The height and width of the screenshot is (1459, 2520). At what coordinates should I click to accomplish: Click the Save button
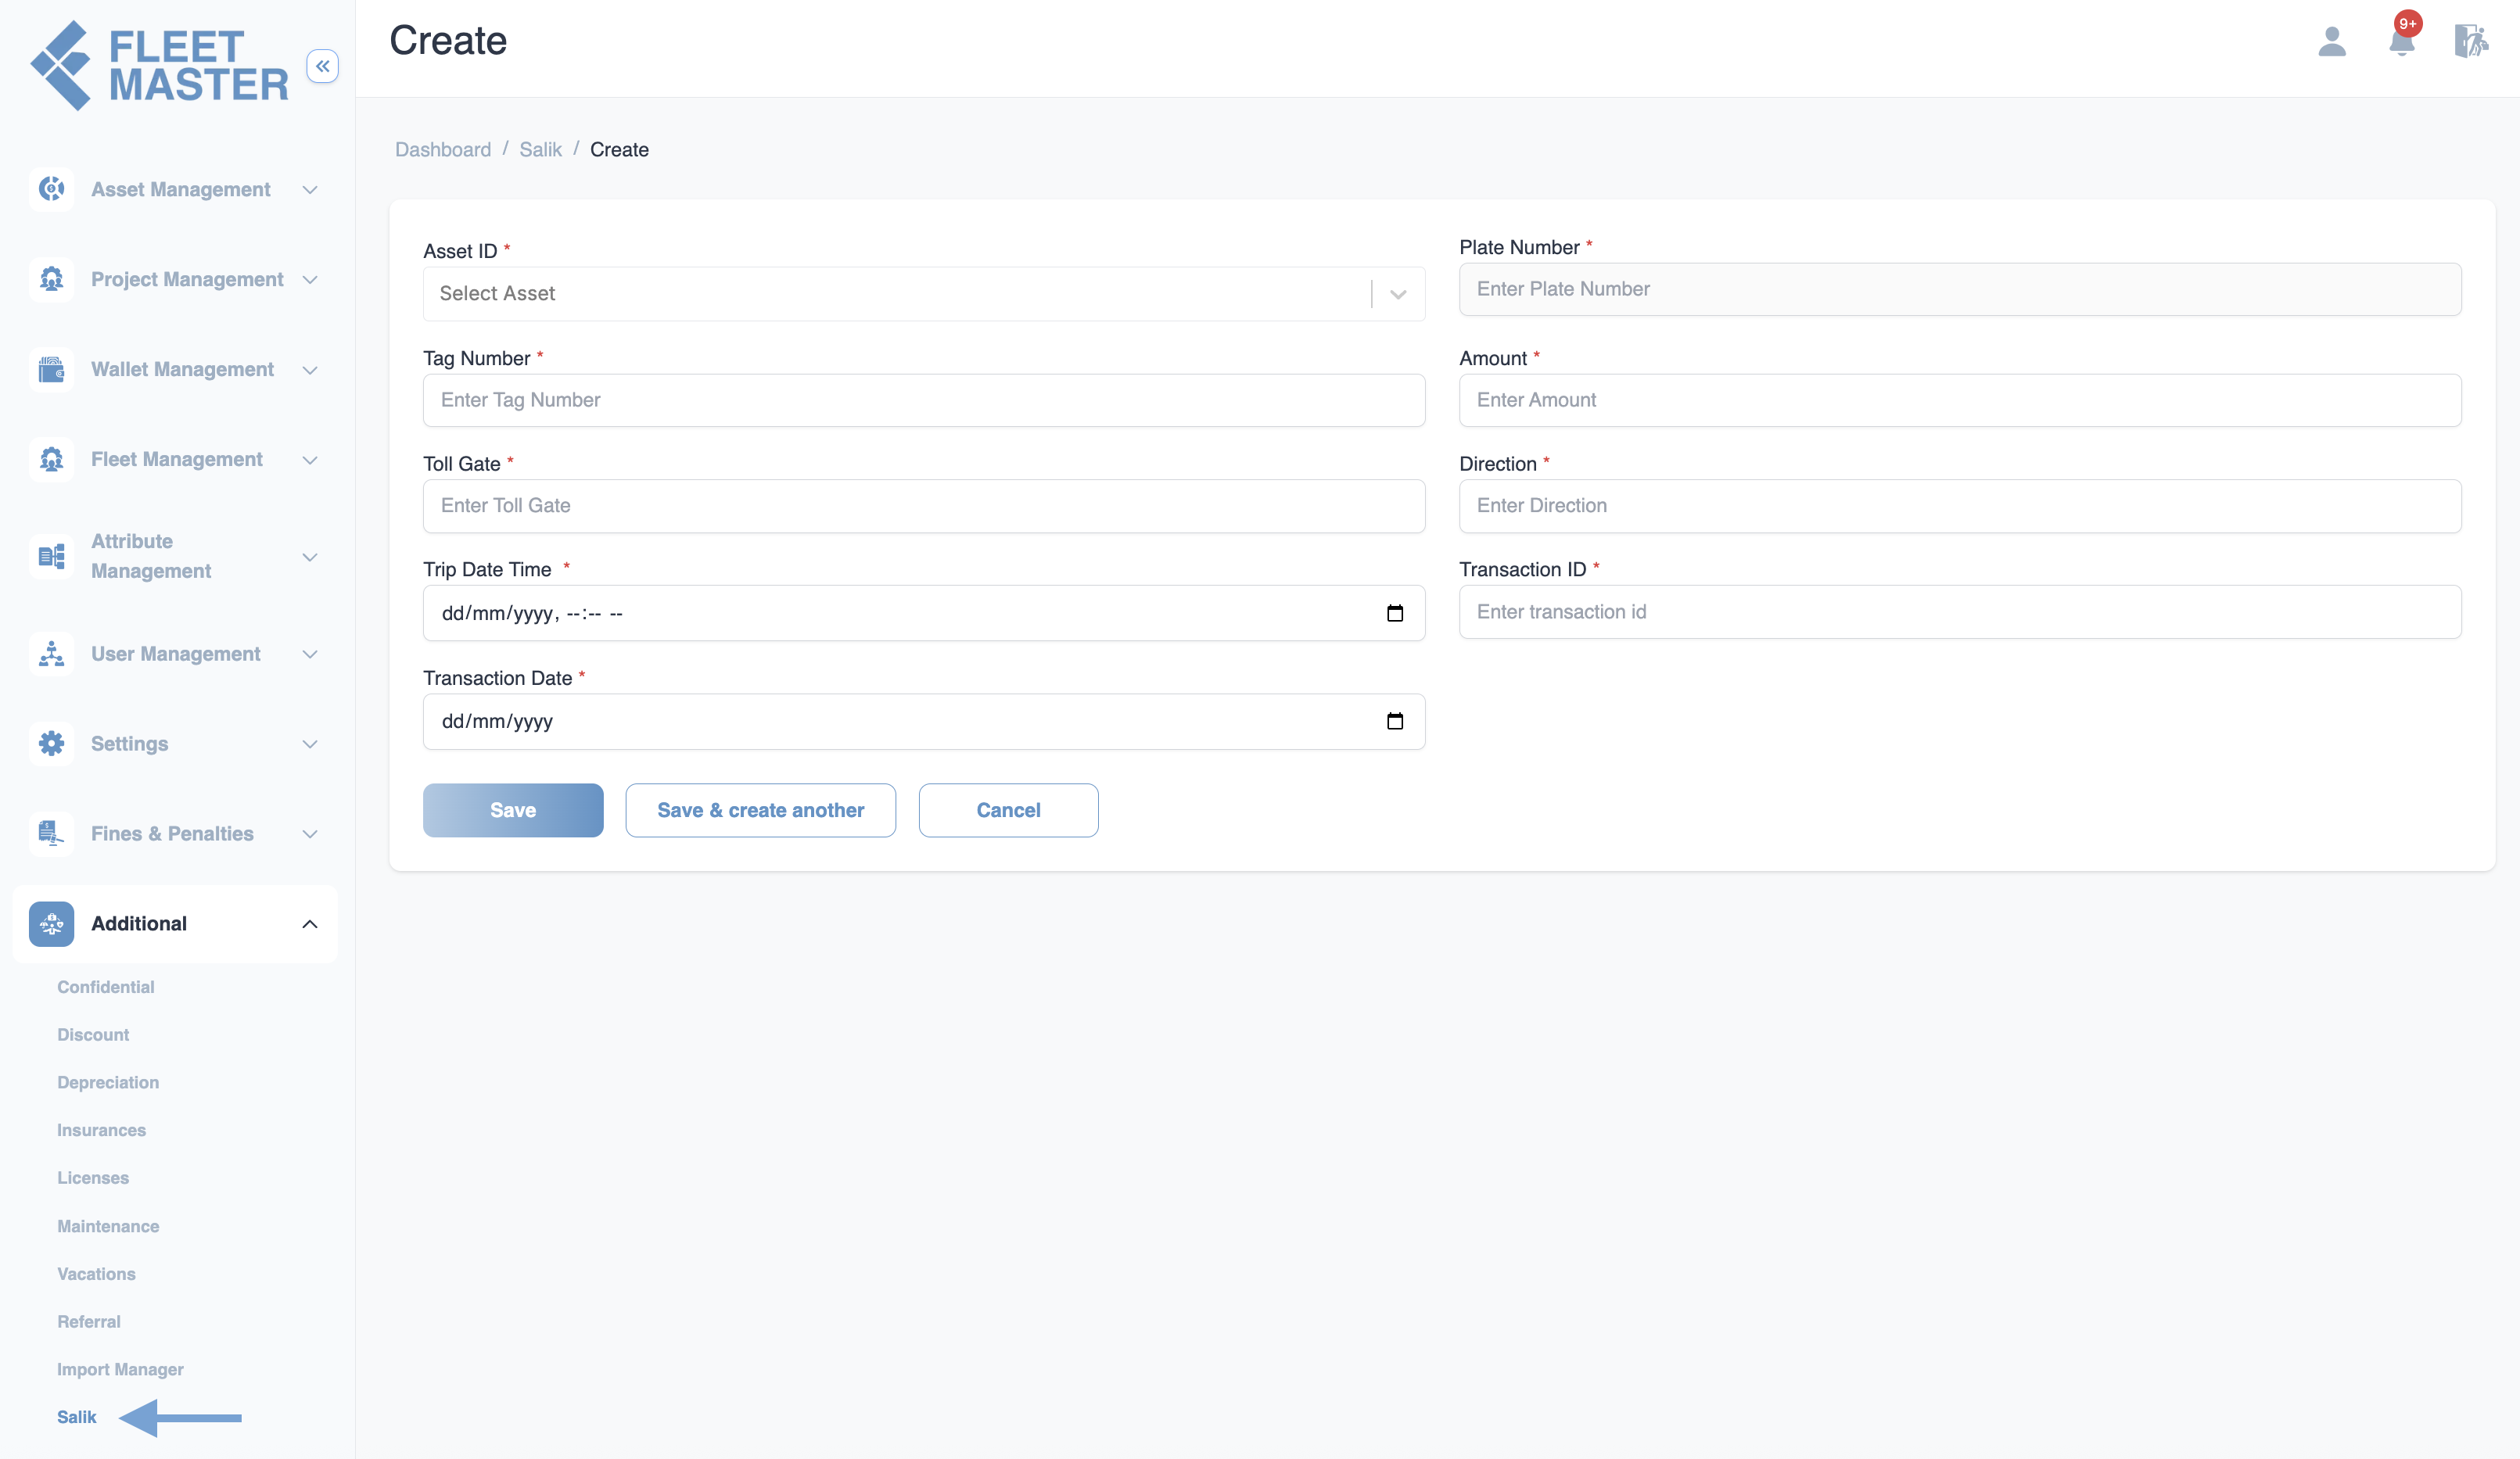pyautogui.click(x=513, y=810)
